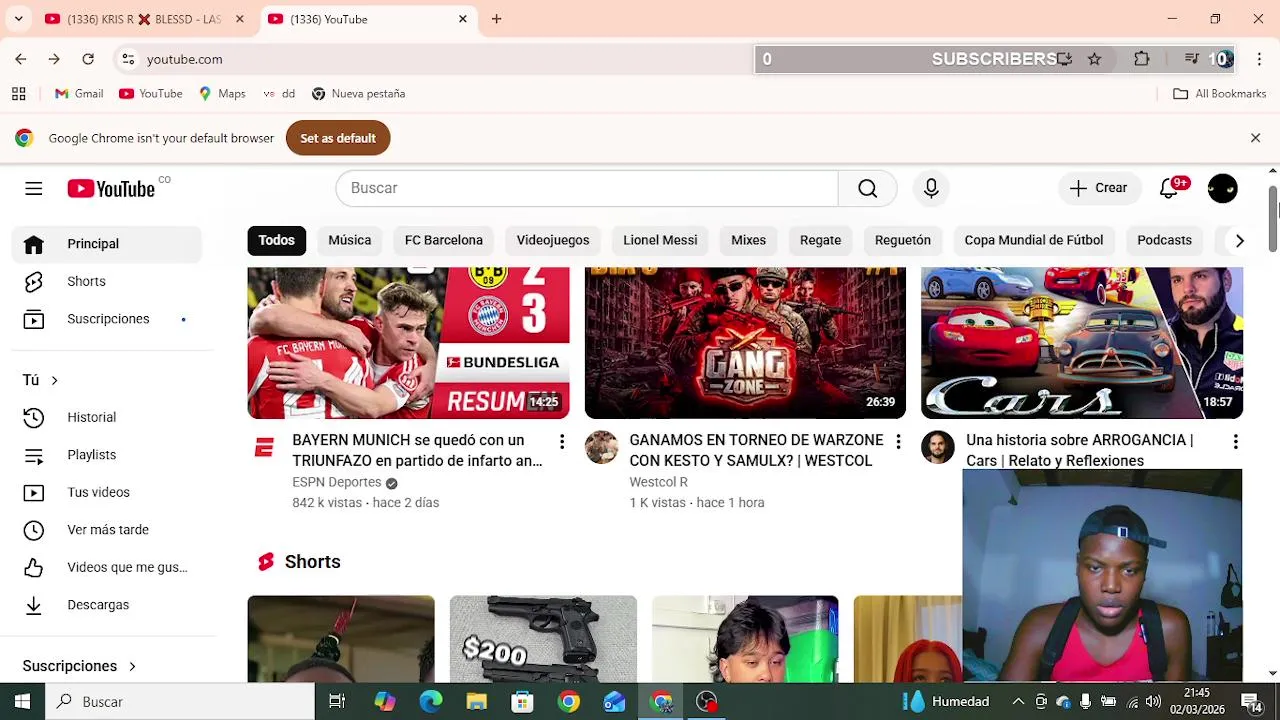The width and height of the screenshot is (1280, 720).
Task: Open options for BAYERN MUNICH video
Action: (562, 441)
